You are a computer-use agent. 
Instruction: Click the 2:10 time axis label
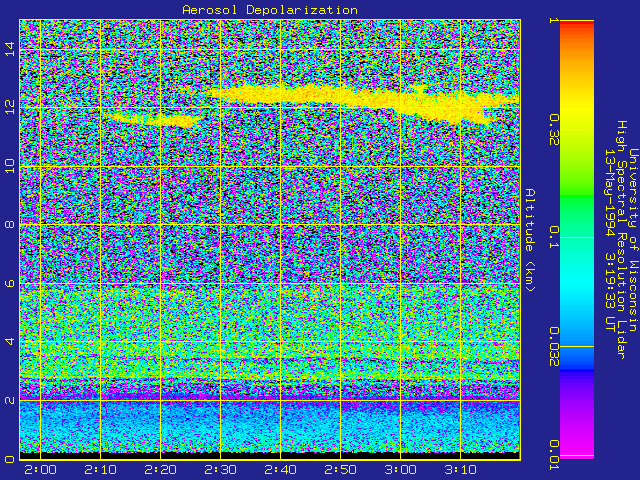100,470
